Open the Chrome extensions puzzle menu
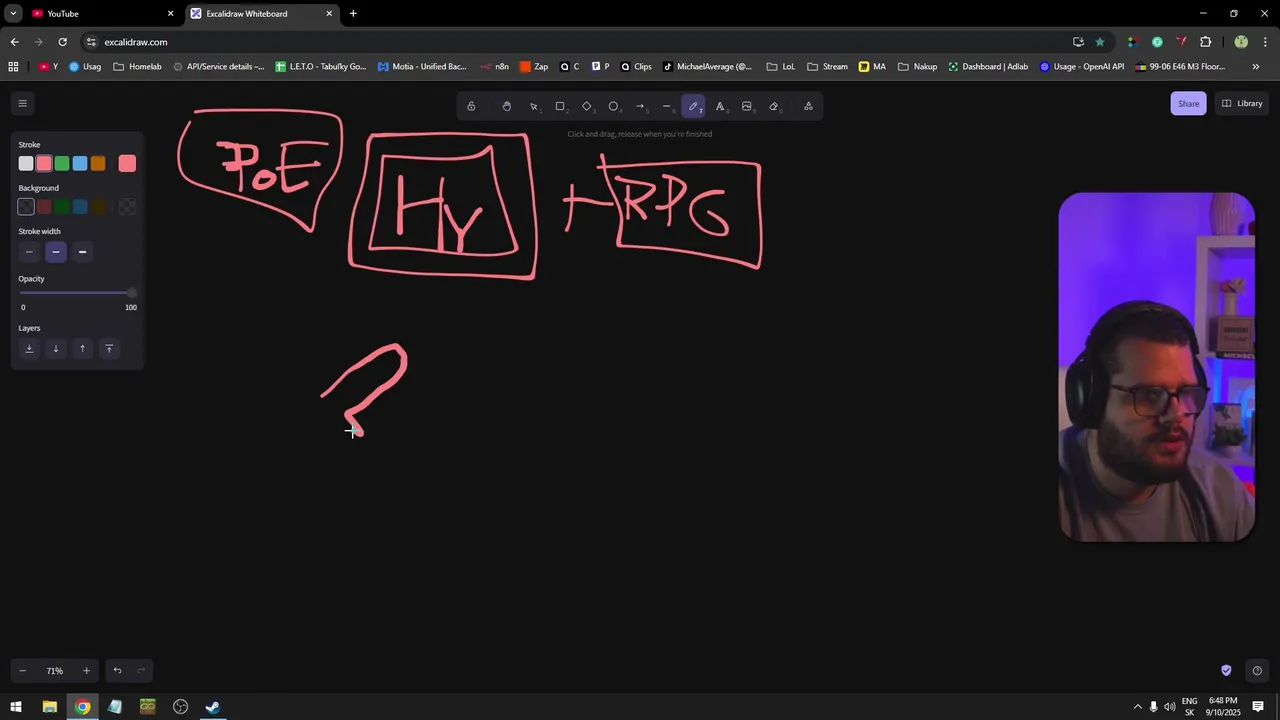The width and height of the screenshot is (1280, 720). [1205, 42]
